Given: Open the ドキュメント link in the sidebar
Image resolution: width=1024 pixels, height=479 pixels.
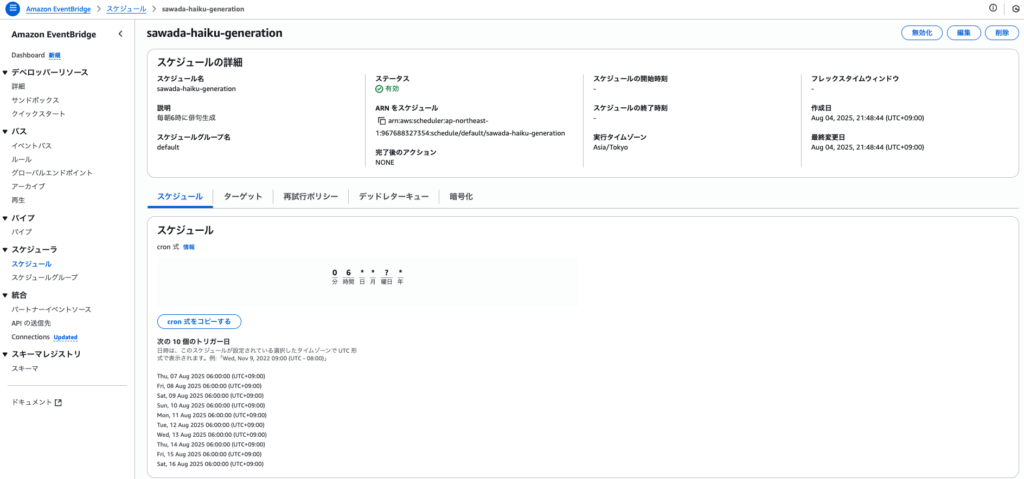Looking at the screenshot, I should pyautogui.click(x=32, y=403).
